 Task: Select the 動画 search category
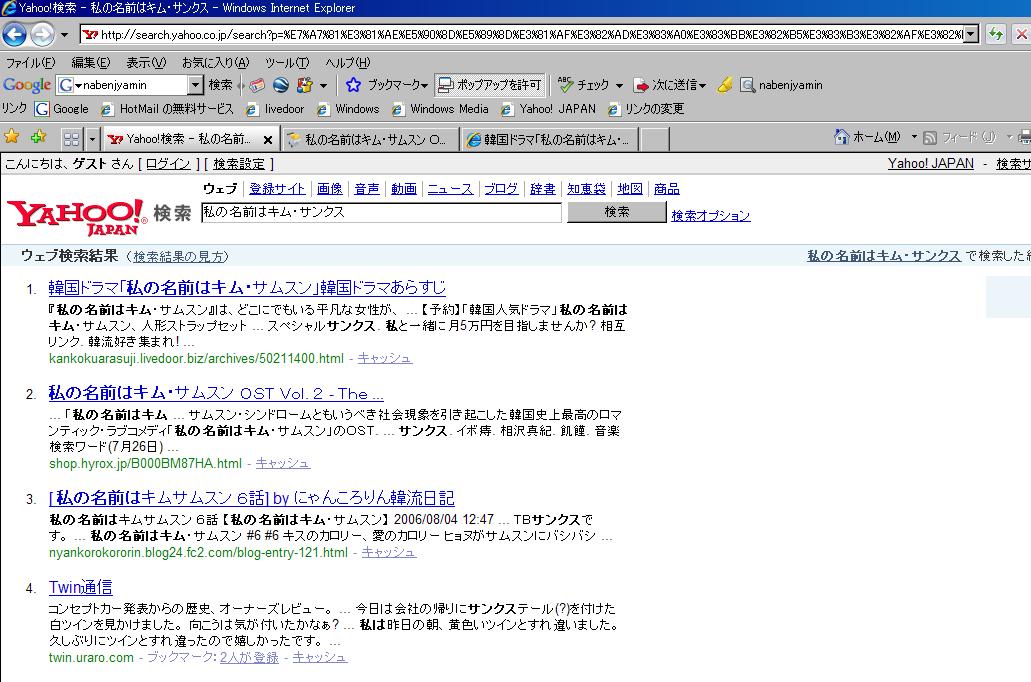(x=404, y=189)
